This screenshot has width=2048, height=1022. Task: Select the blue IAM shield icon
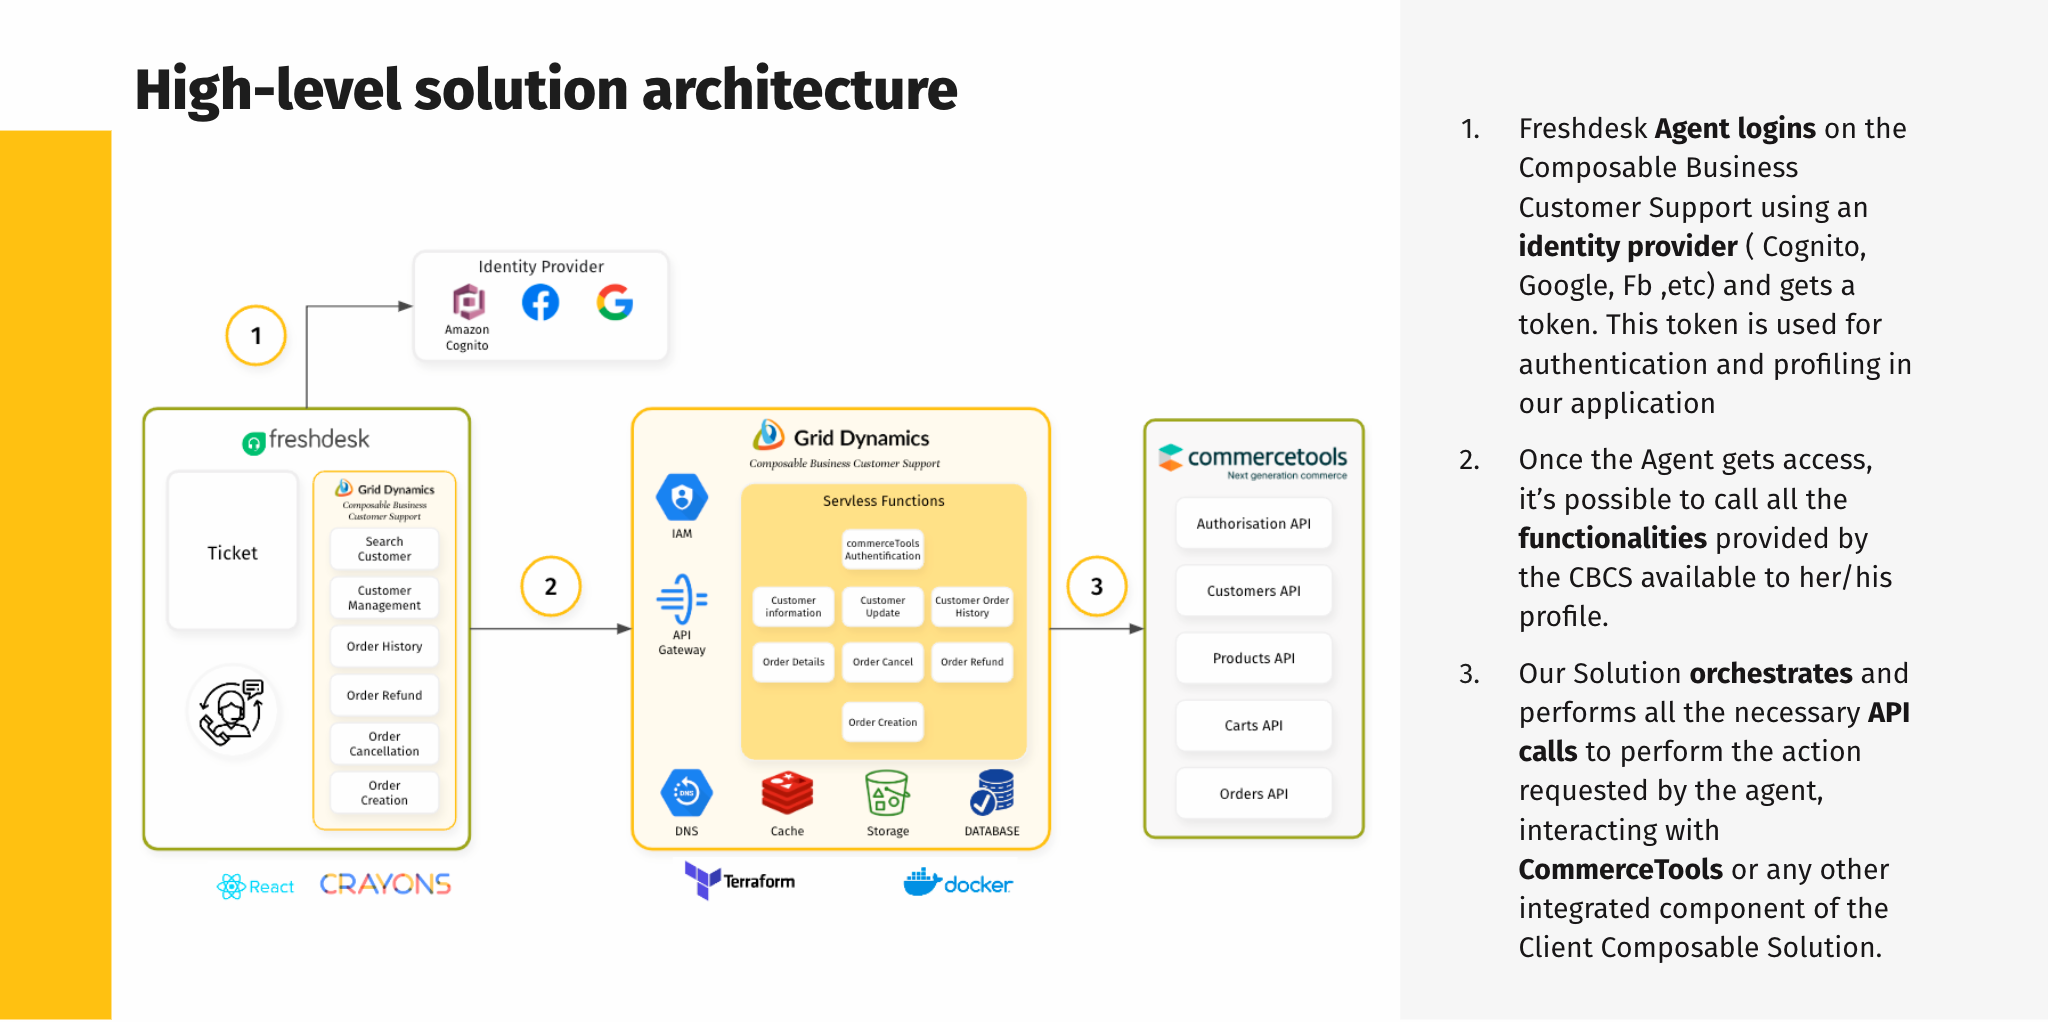[682, 497]
